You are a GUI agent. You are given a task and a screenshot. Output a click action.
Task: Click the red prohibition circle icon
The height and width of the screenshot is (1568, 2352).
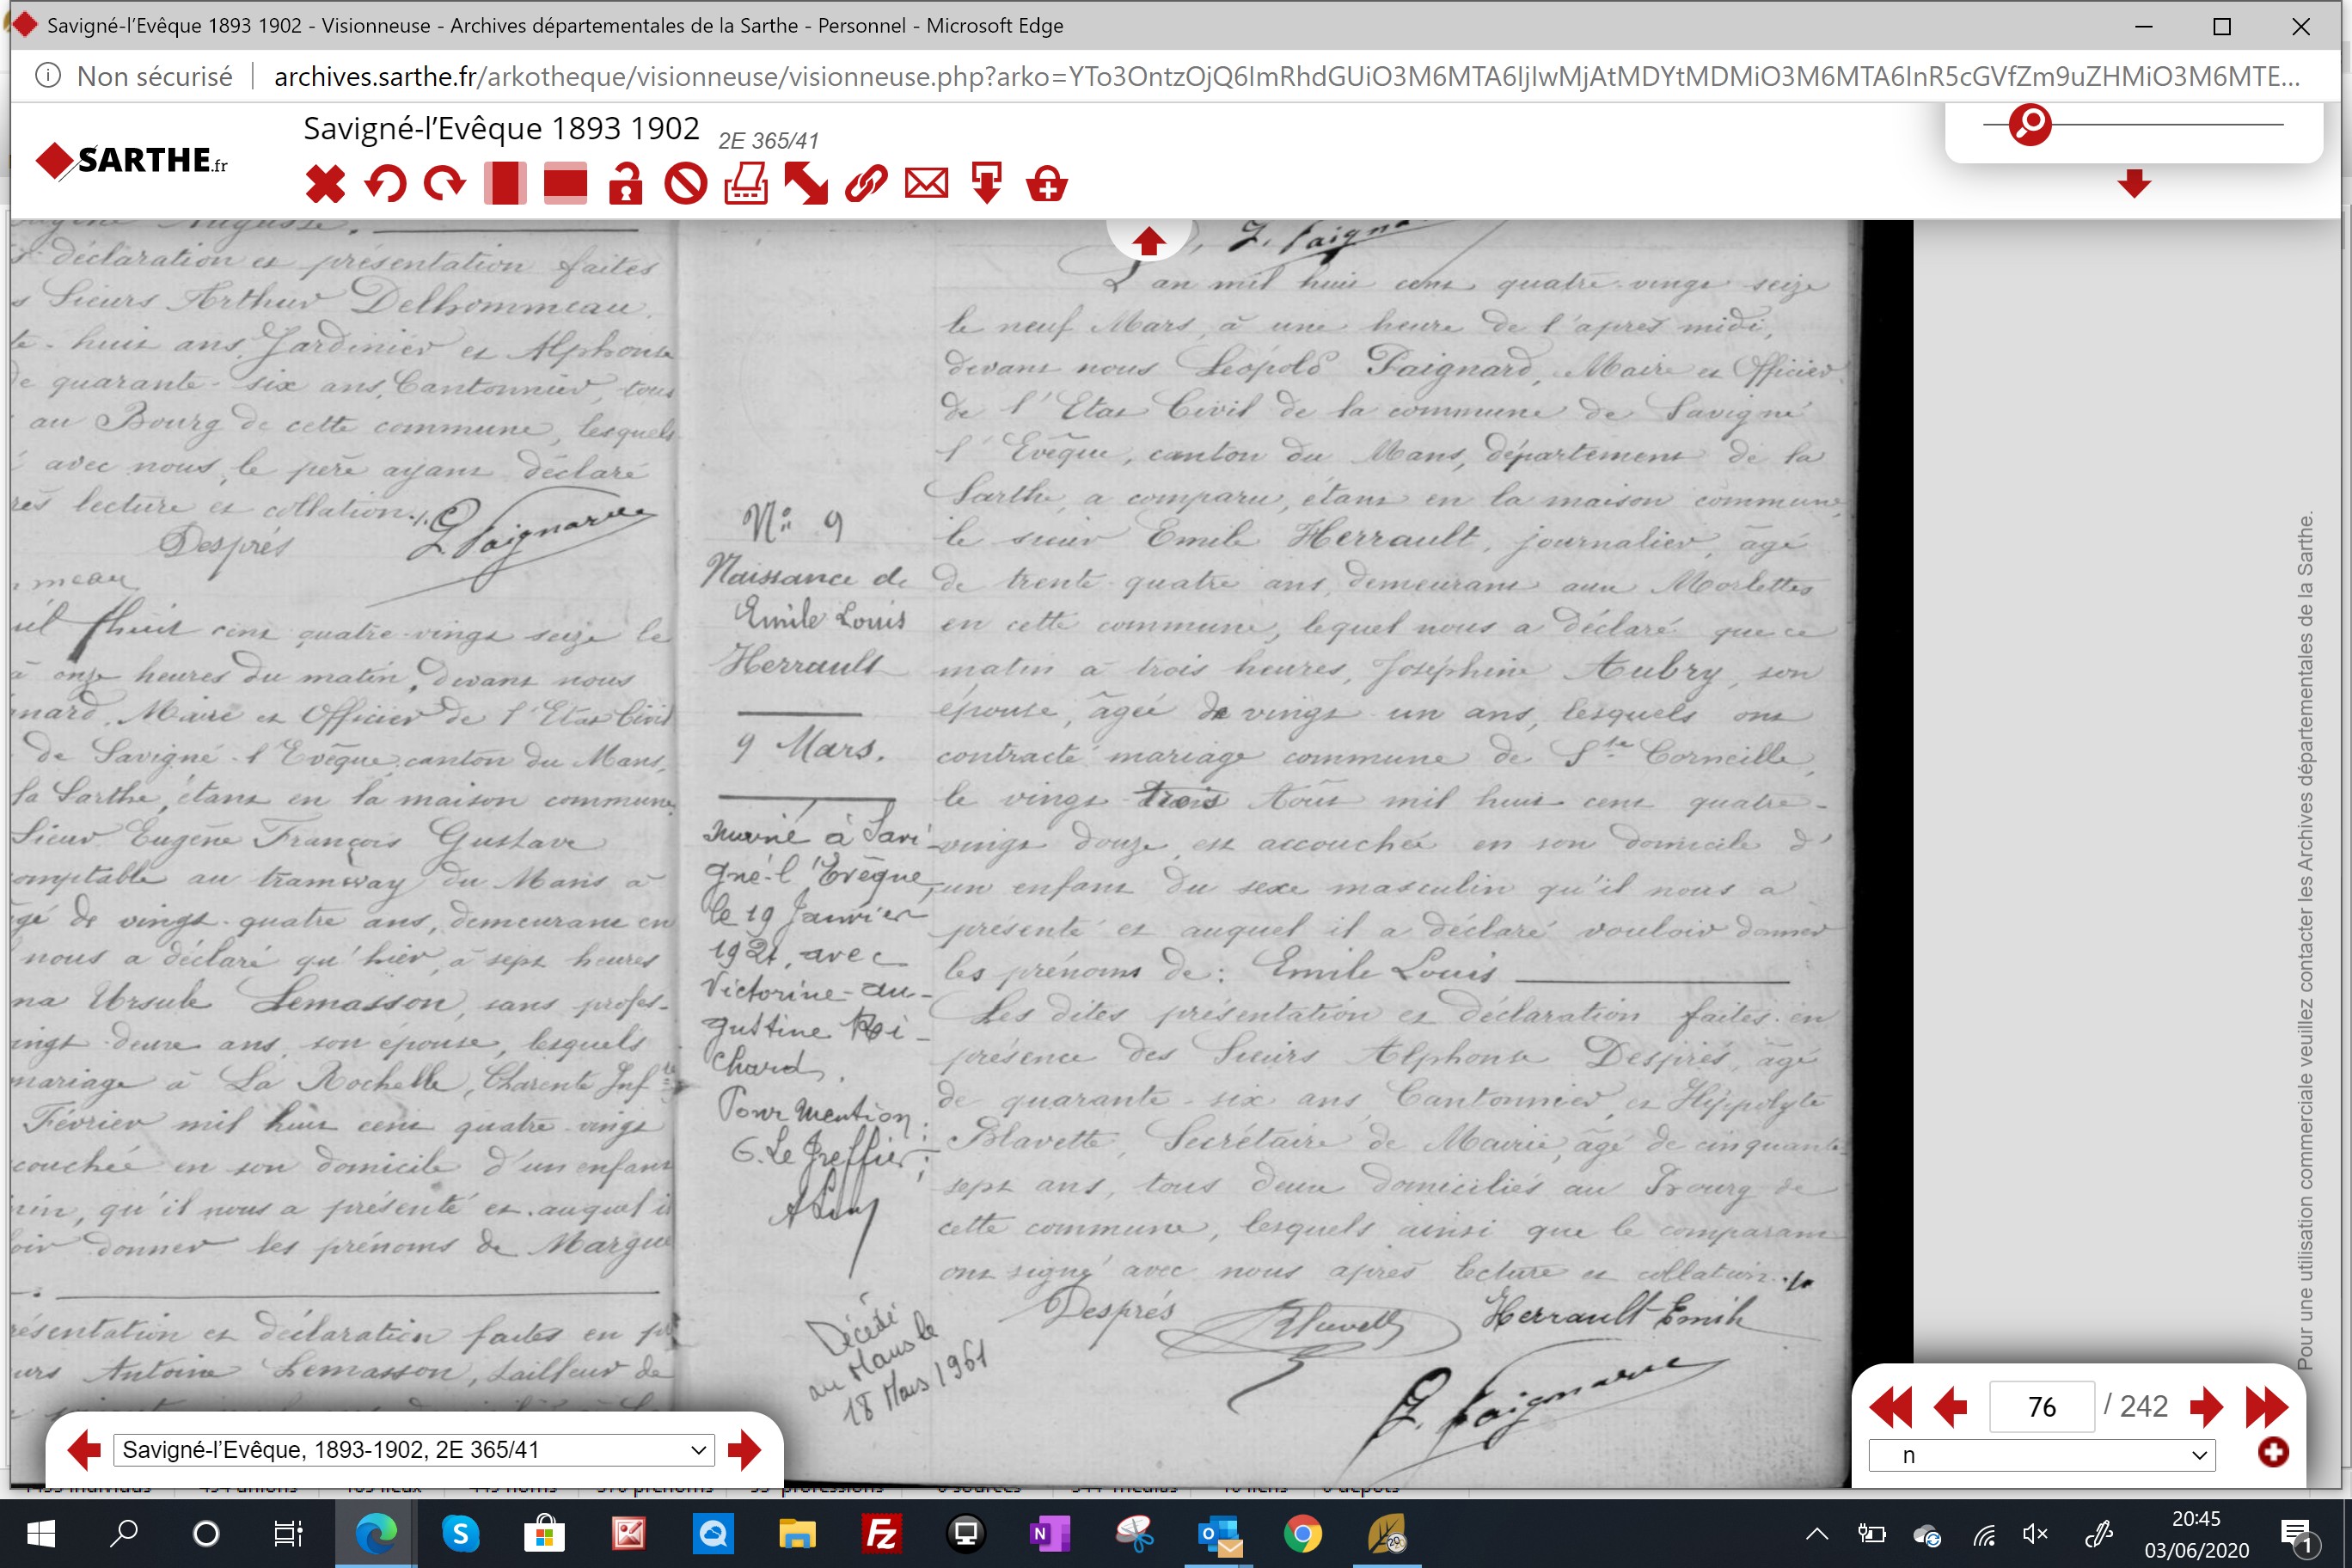pyautogui.click(x=686, y=184)
